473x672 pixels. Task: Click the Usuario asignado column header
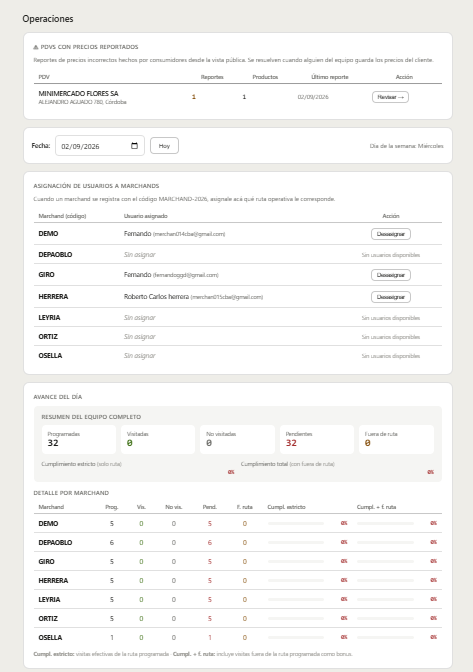pyautogui.click(x=146, y=216)
